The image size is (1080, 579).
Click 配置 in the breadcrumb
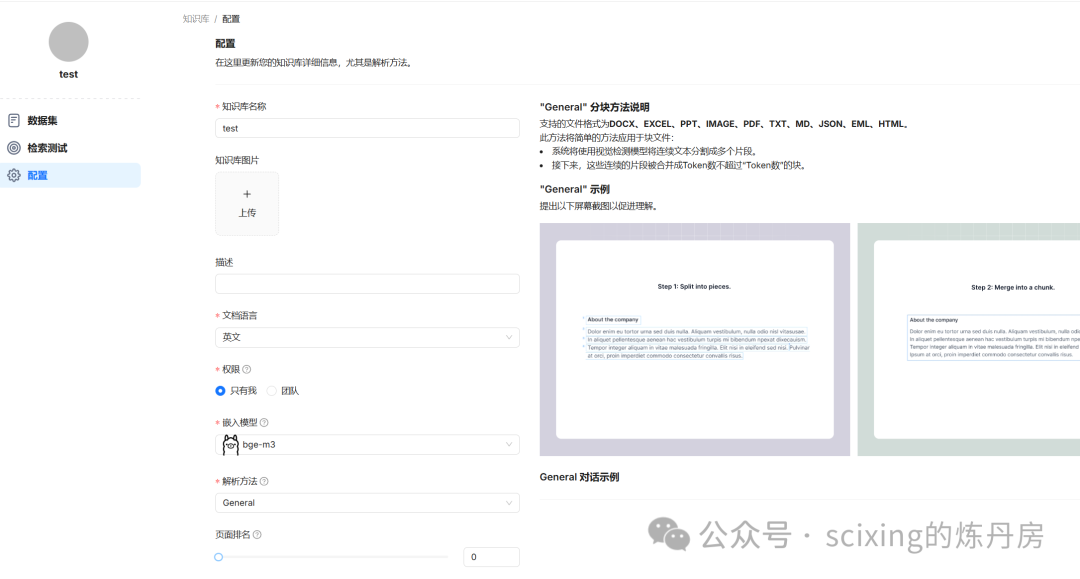(231, 19)
